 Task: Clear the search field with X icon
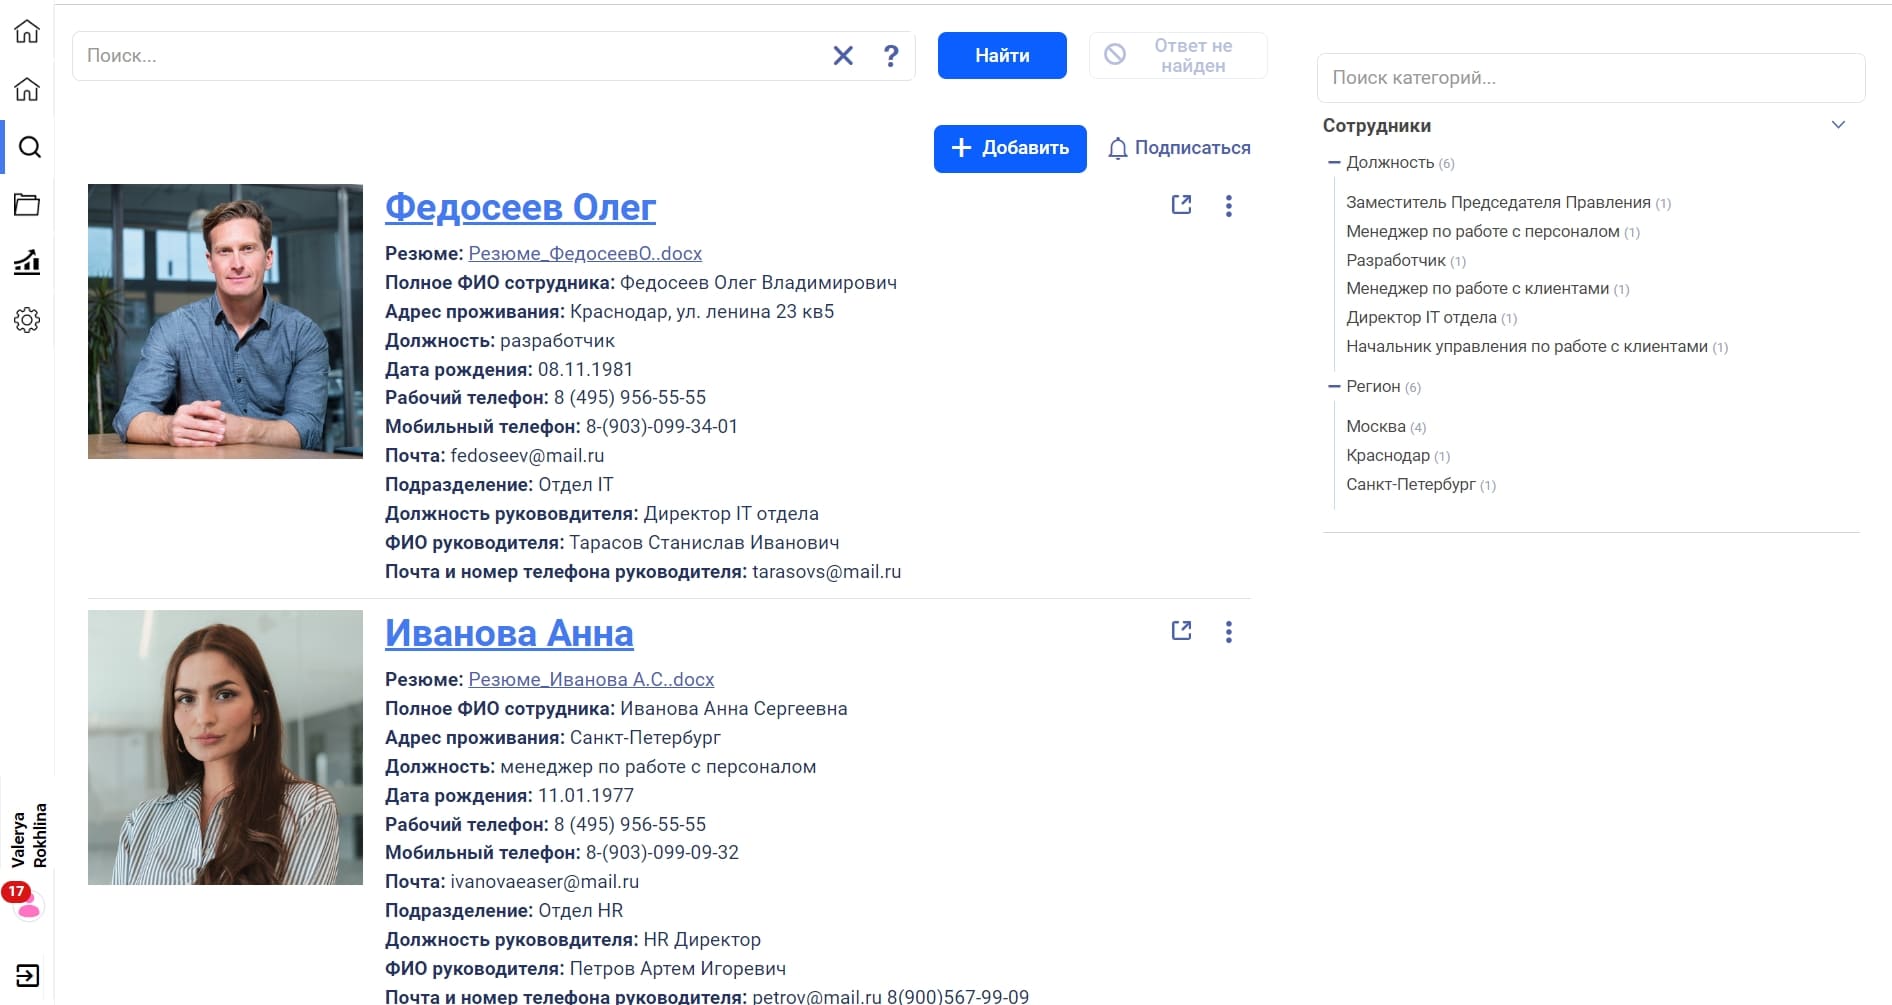point(843,56)
